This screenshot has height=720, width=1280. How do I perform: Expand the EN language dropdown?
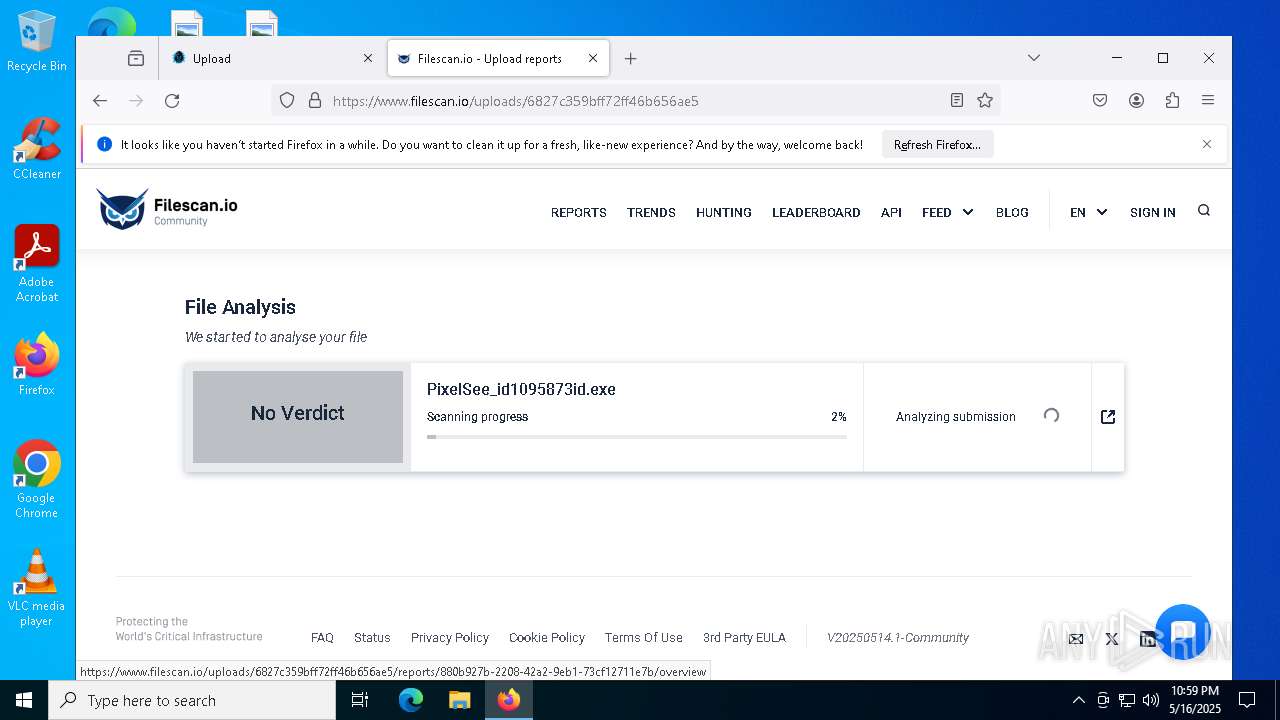click(1088, 212)
